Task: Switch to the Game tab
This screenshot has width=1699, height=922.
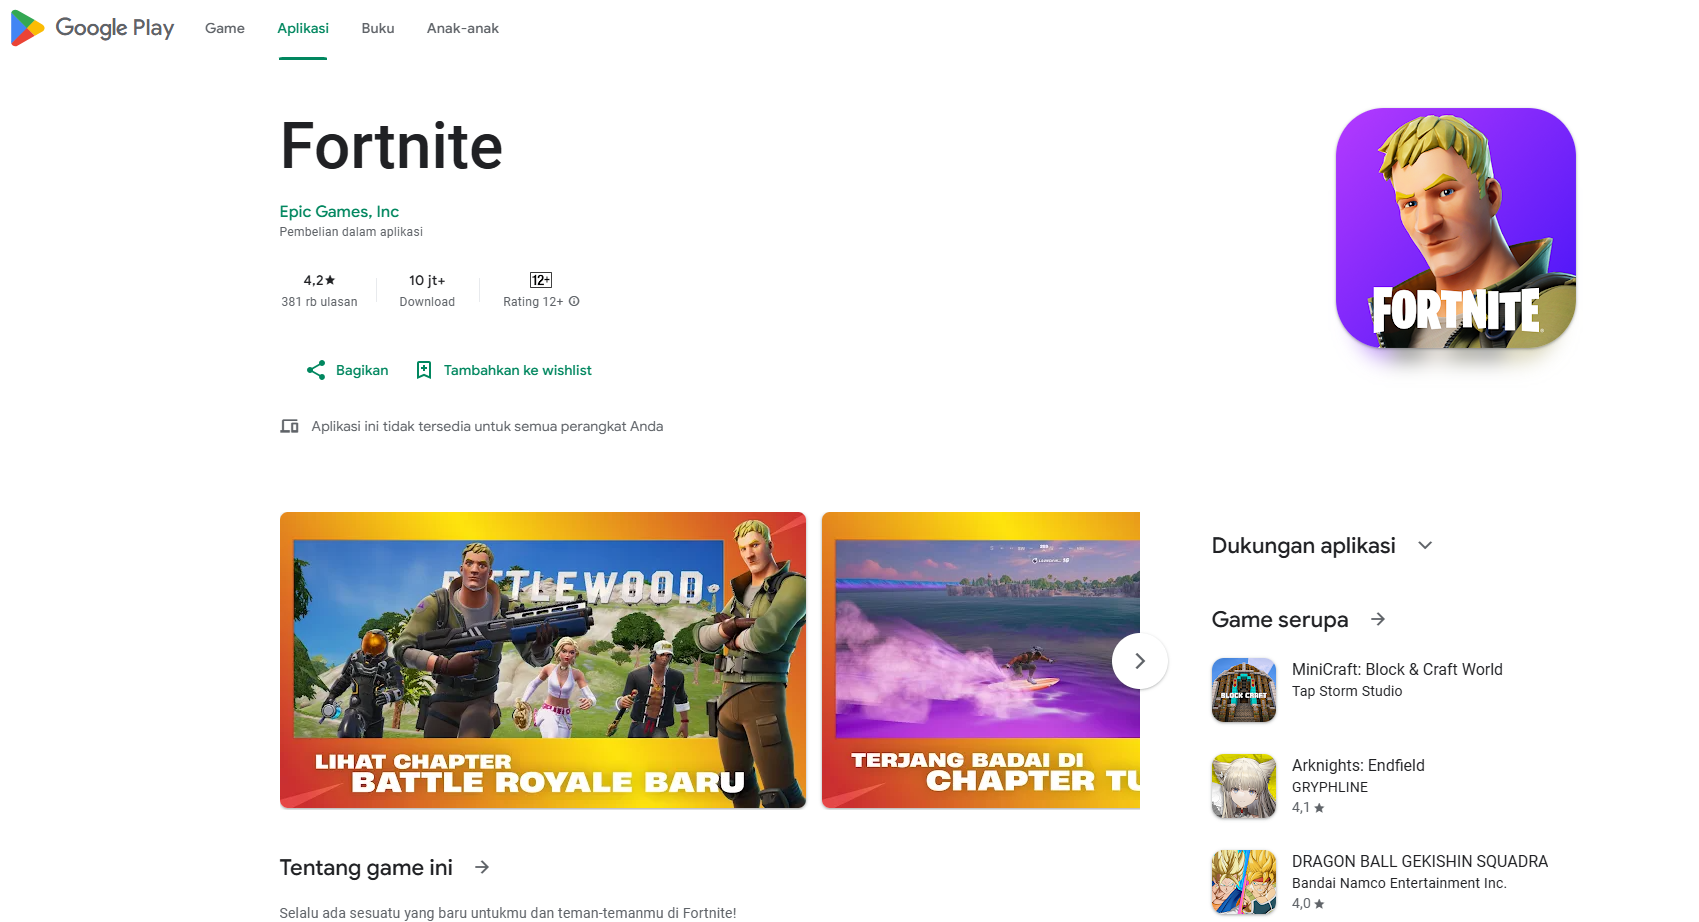Action: (223, 28)
